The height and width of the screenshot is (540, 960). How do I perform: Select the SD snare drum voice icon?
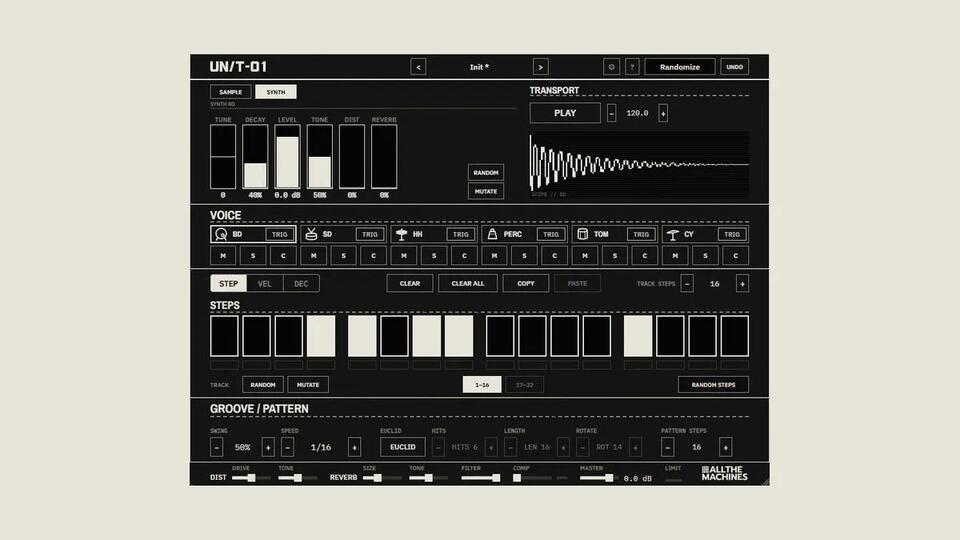tap(311, 234)
